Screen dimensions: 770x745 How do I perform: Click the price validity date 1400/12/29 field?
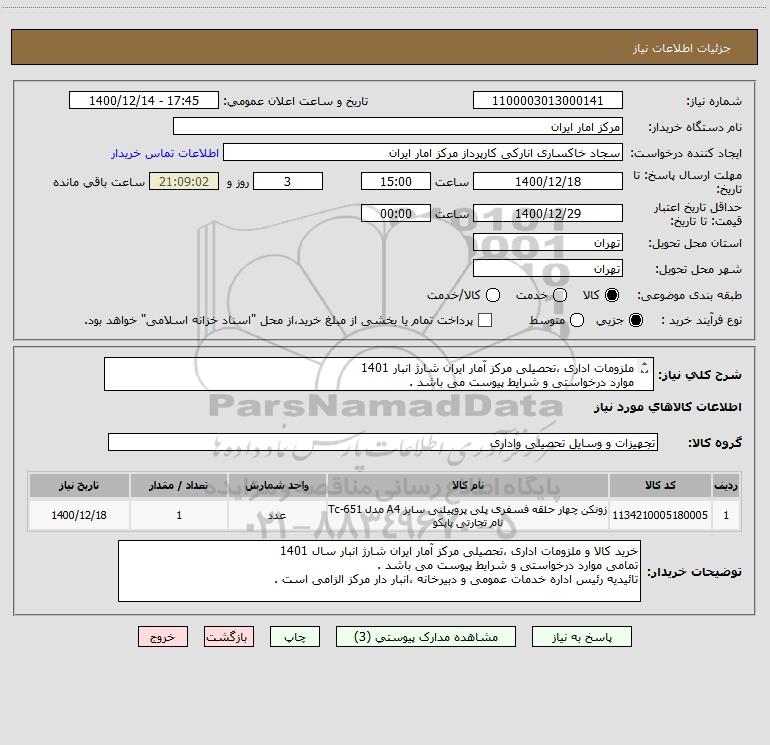[x=548, y=213]
